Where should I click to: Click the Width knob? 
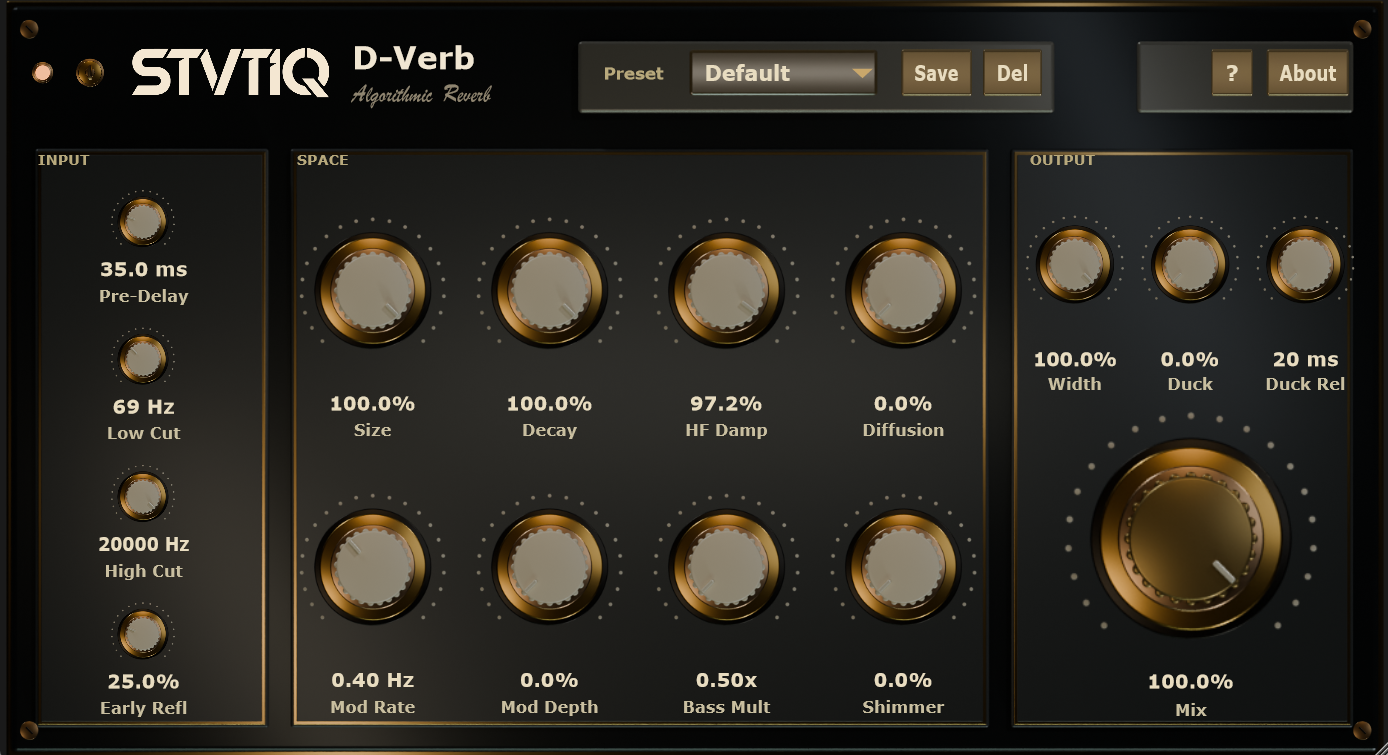1075,265
